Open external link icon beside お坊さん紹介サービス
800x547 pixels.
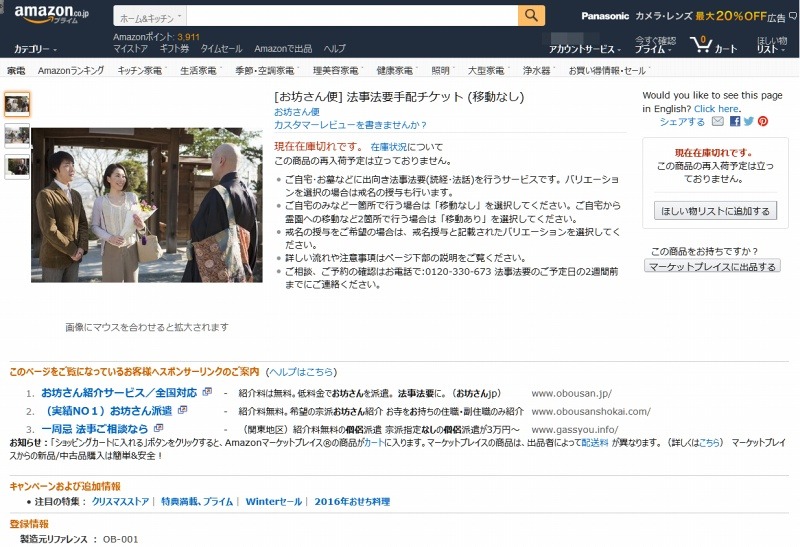(x=207, y=391)
